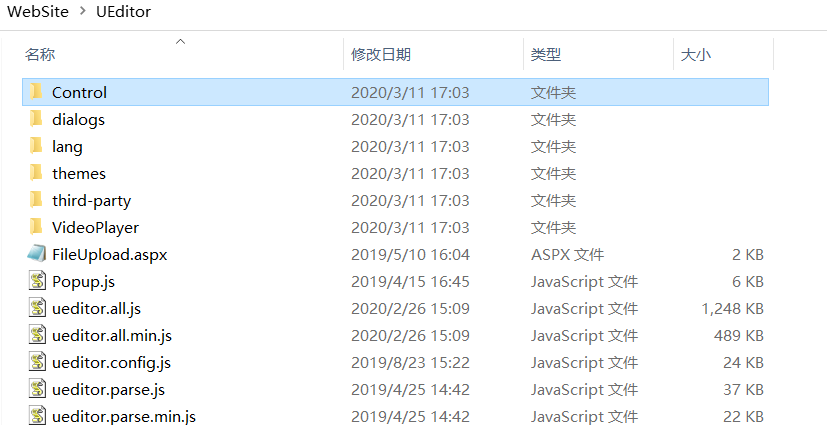The image size is (827, 425).
Task: Click the lang folder icon
Action: (37, 146)
